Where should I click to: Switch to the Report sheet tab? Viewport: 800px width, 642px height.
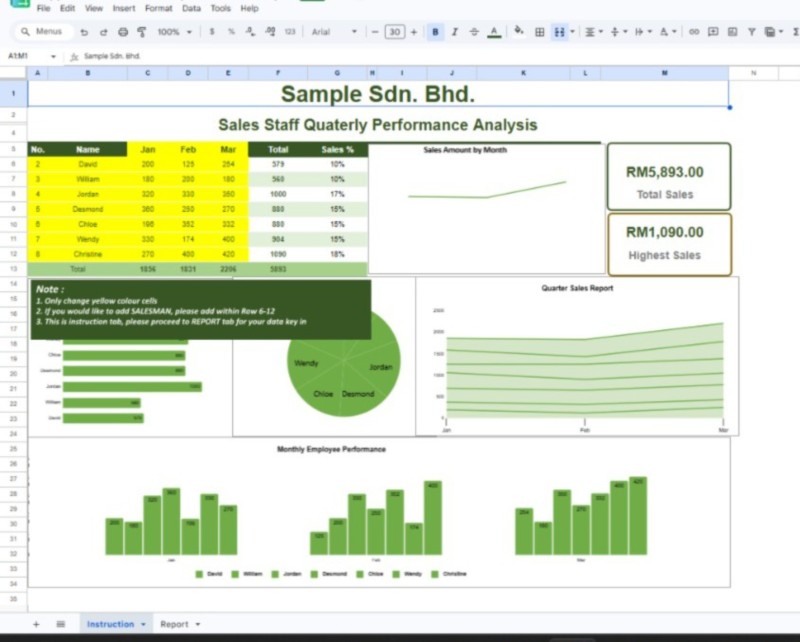(174, 624)
